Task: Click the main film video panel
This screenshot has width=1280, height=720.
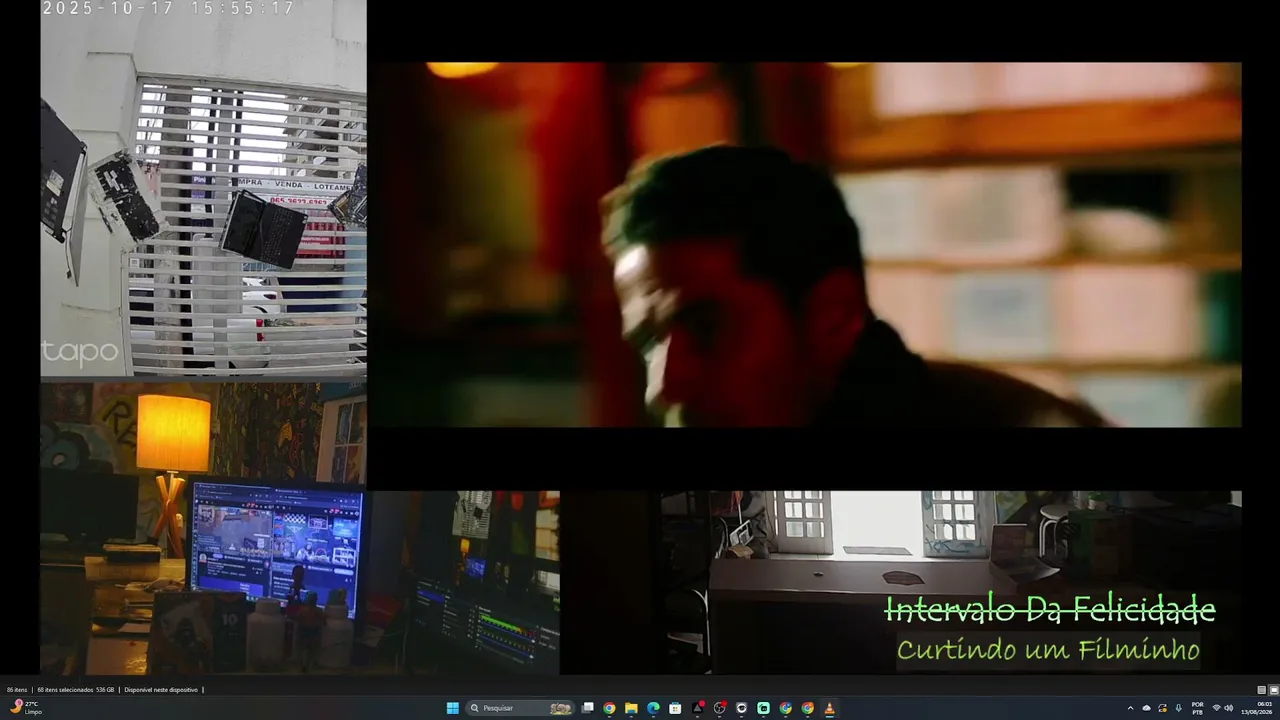Action: point(805,245)
